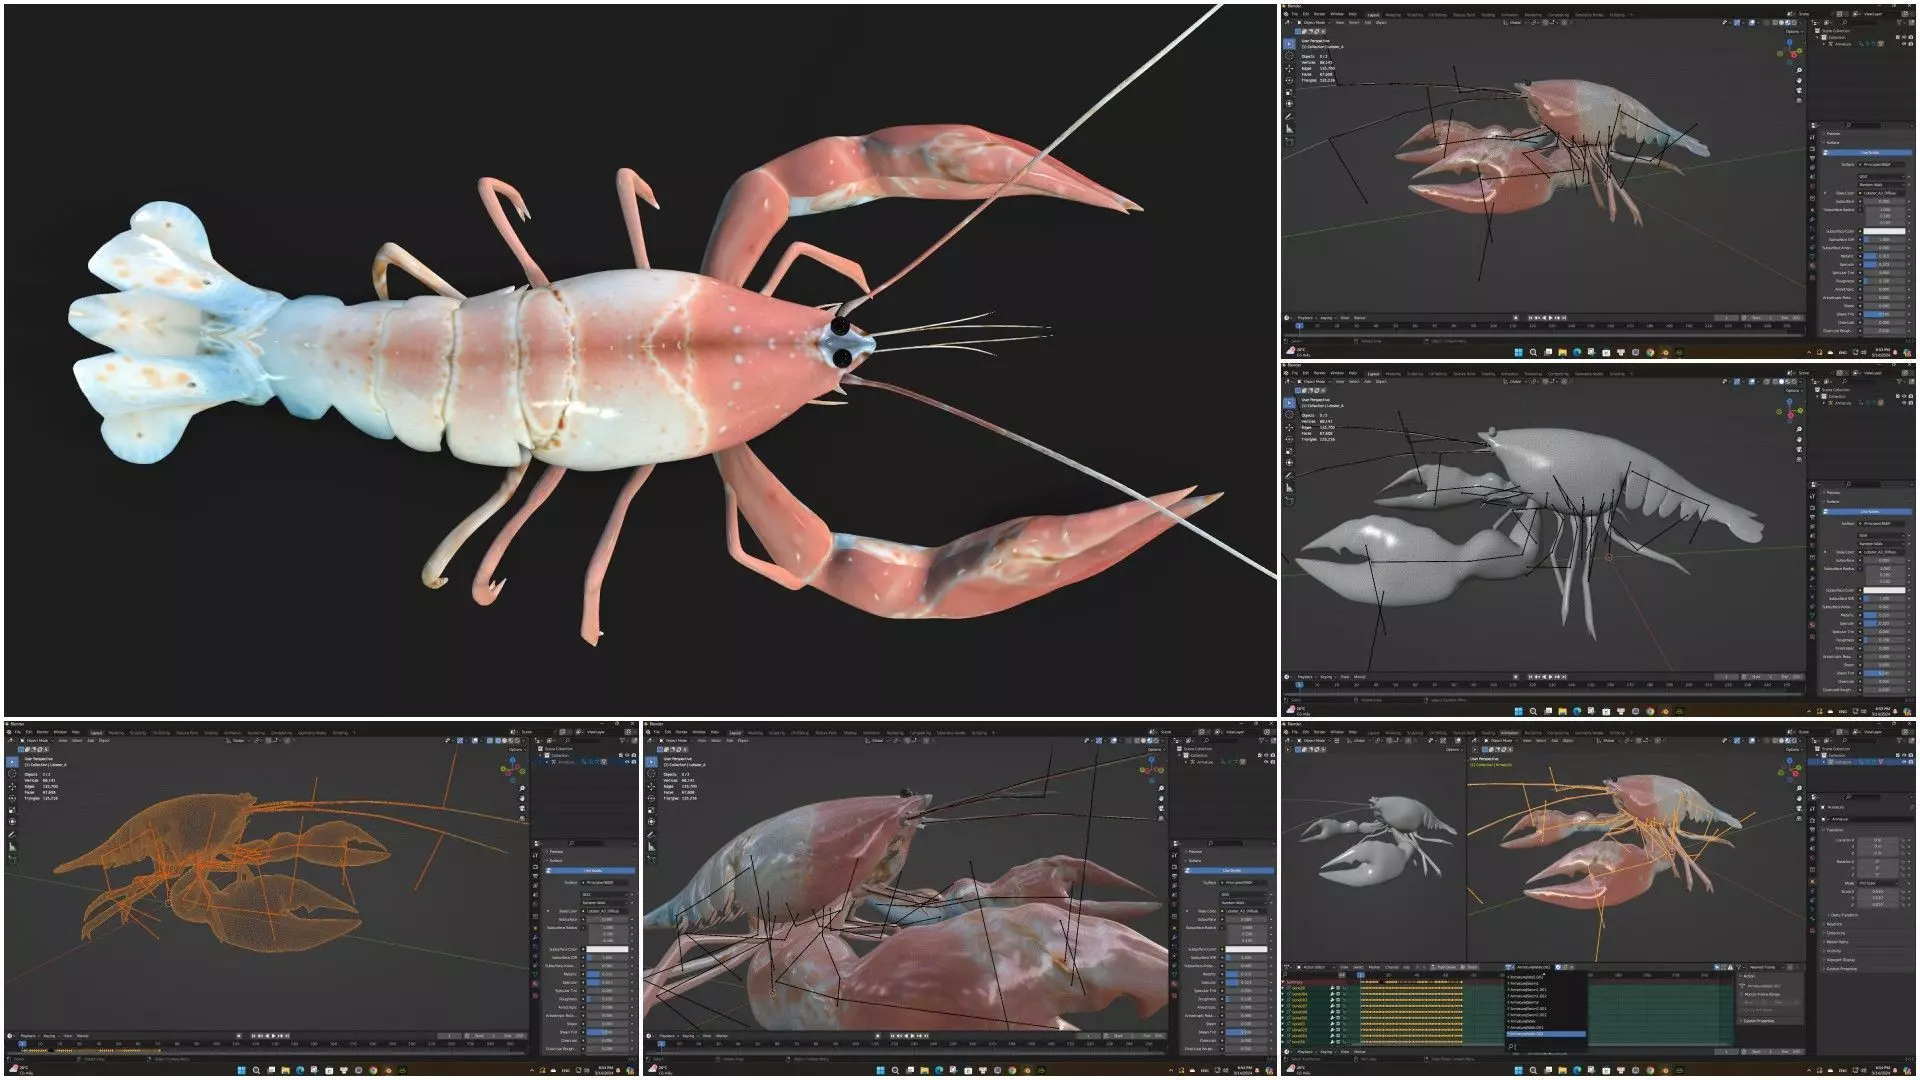Viewport: 1920px width, 1080px height.
Task: Adjust Metallic slider in textured rig material panel
Action: pyautogui.click(x=1884, y=256)
